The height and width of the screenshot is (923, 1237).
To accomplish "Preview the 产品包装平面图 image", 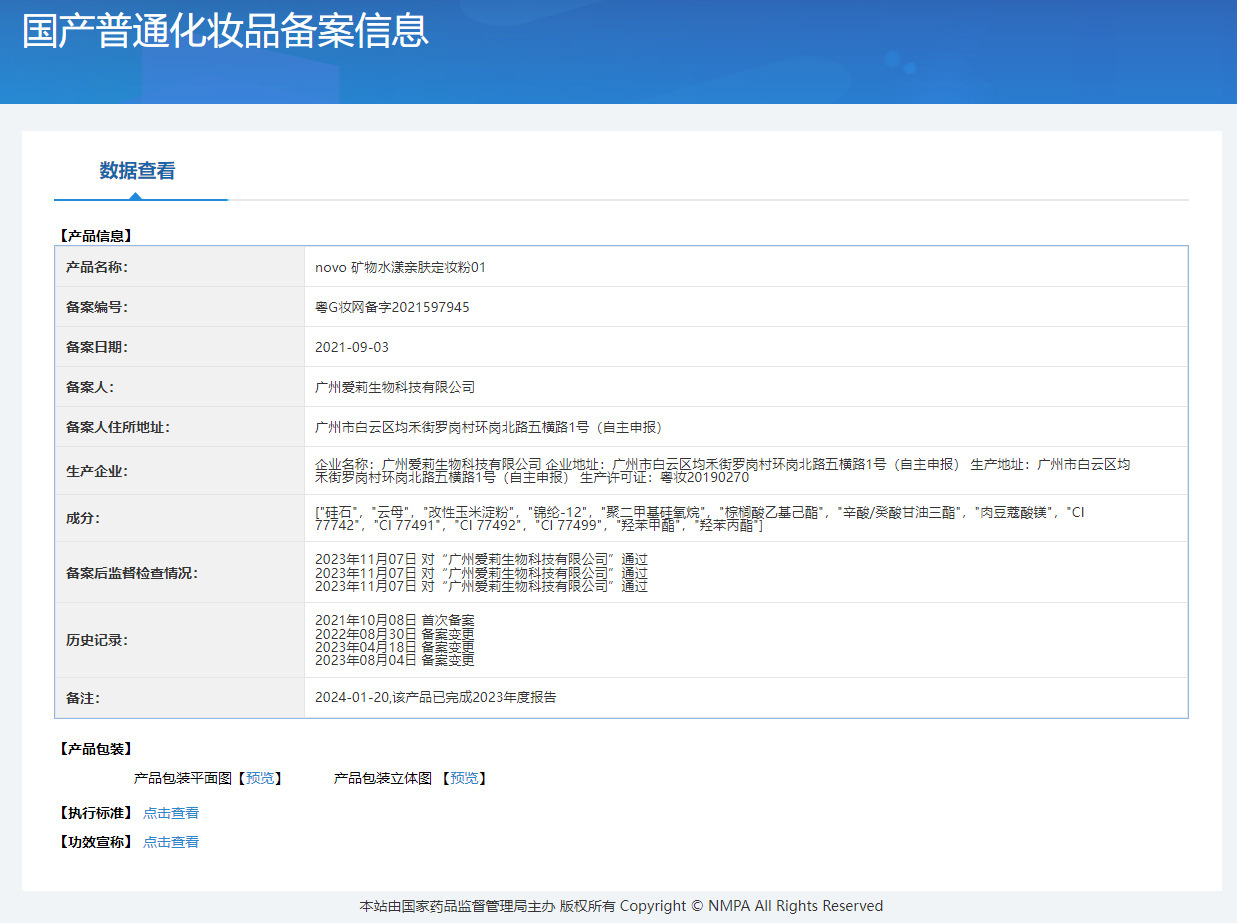I will (260, 778).
